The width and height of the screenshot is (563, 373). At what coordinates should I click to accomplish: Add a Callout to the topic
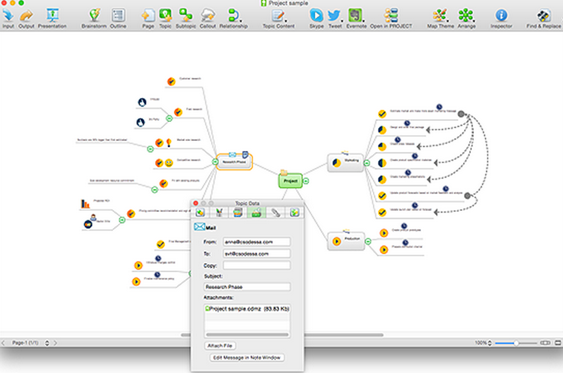point(208,15)
